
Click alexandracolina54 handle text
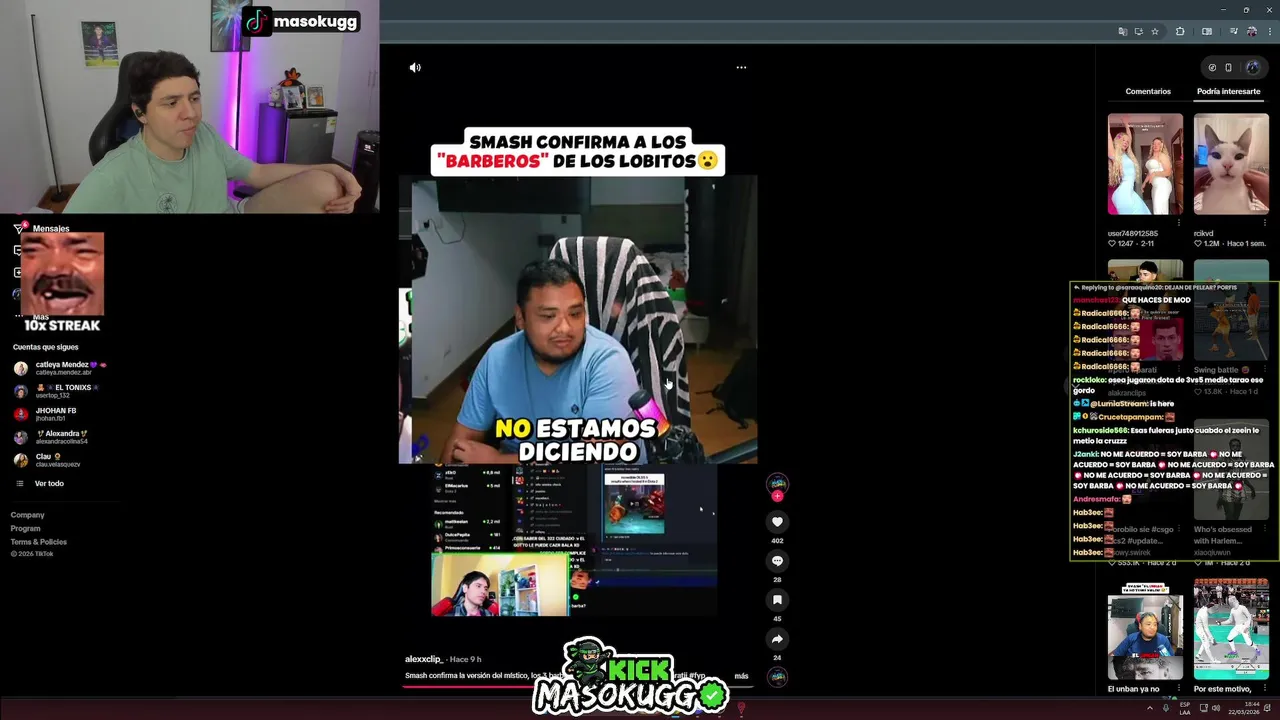coord(62,441)
